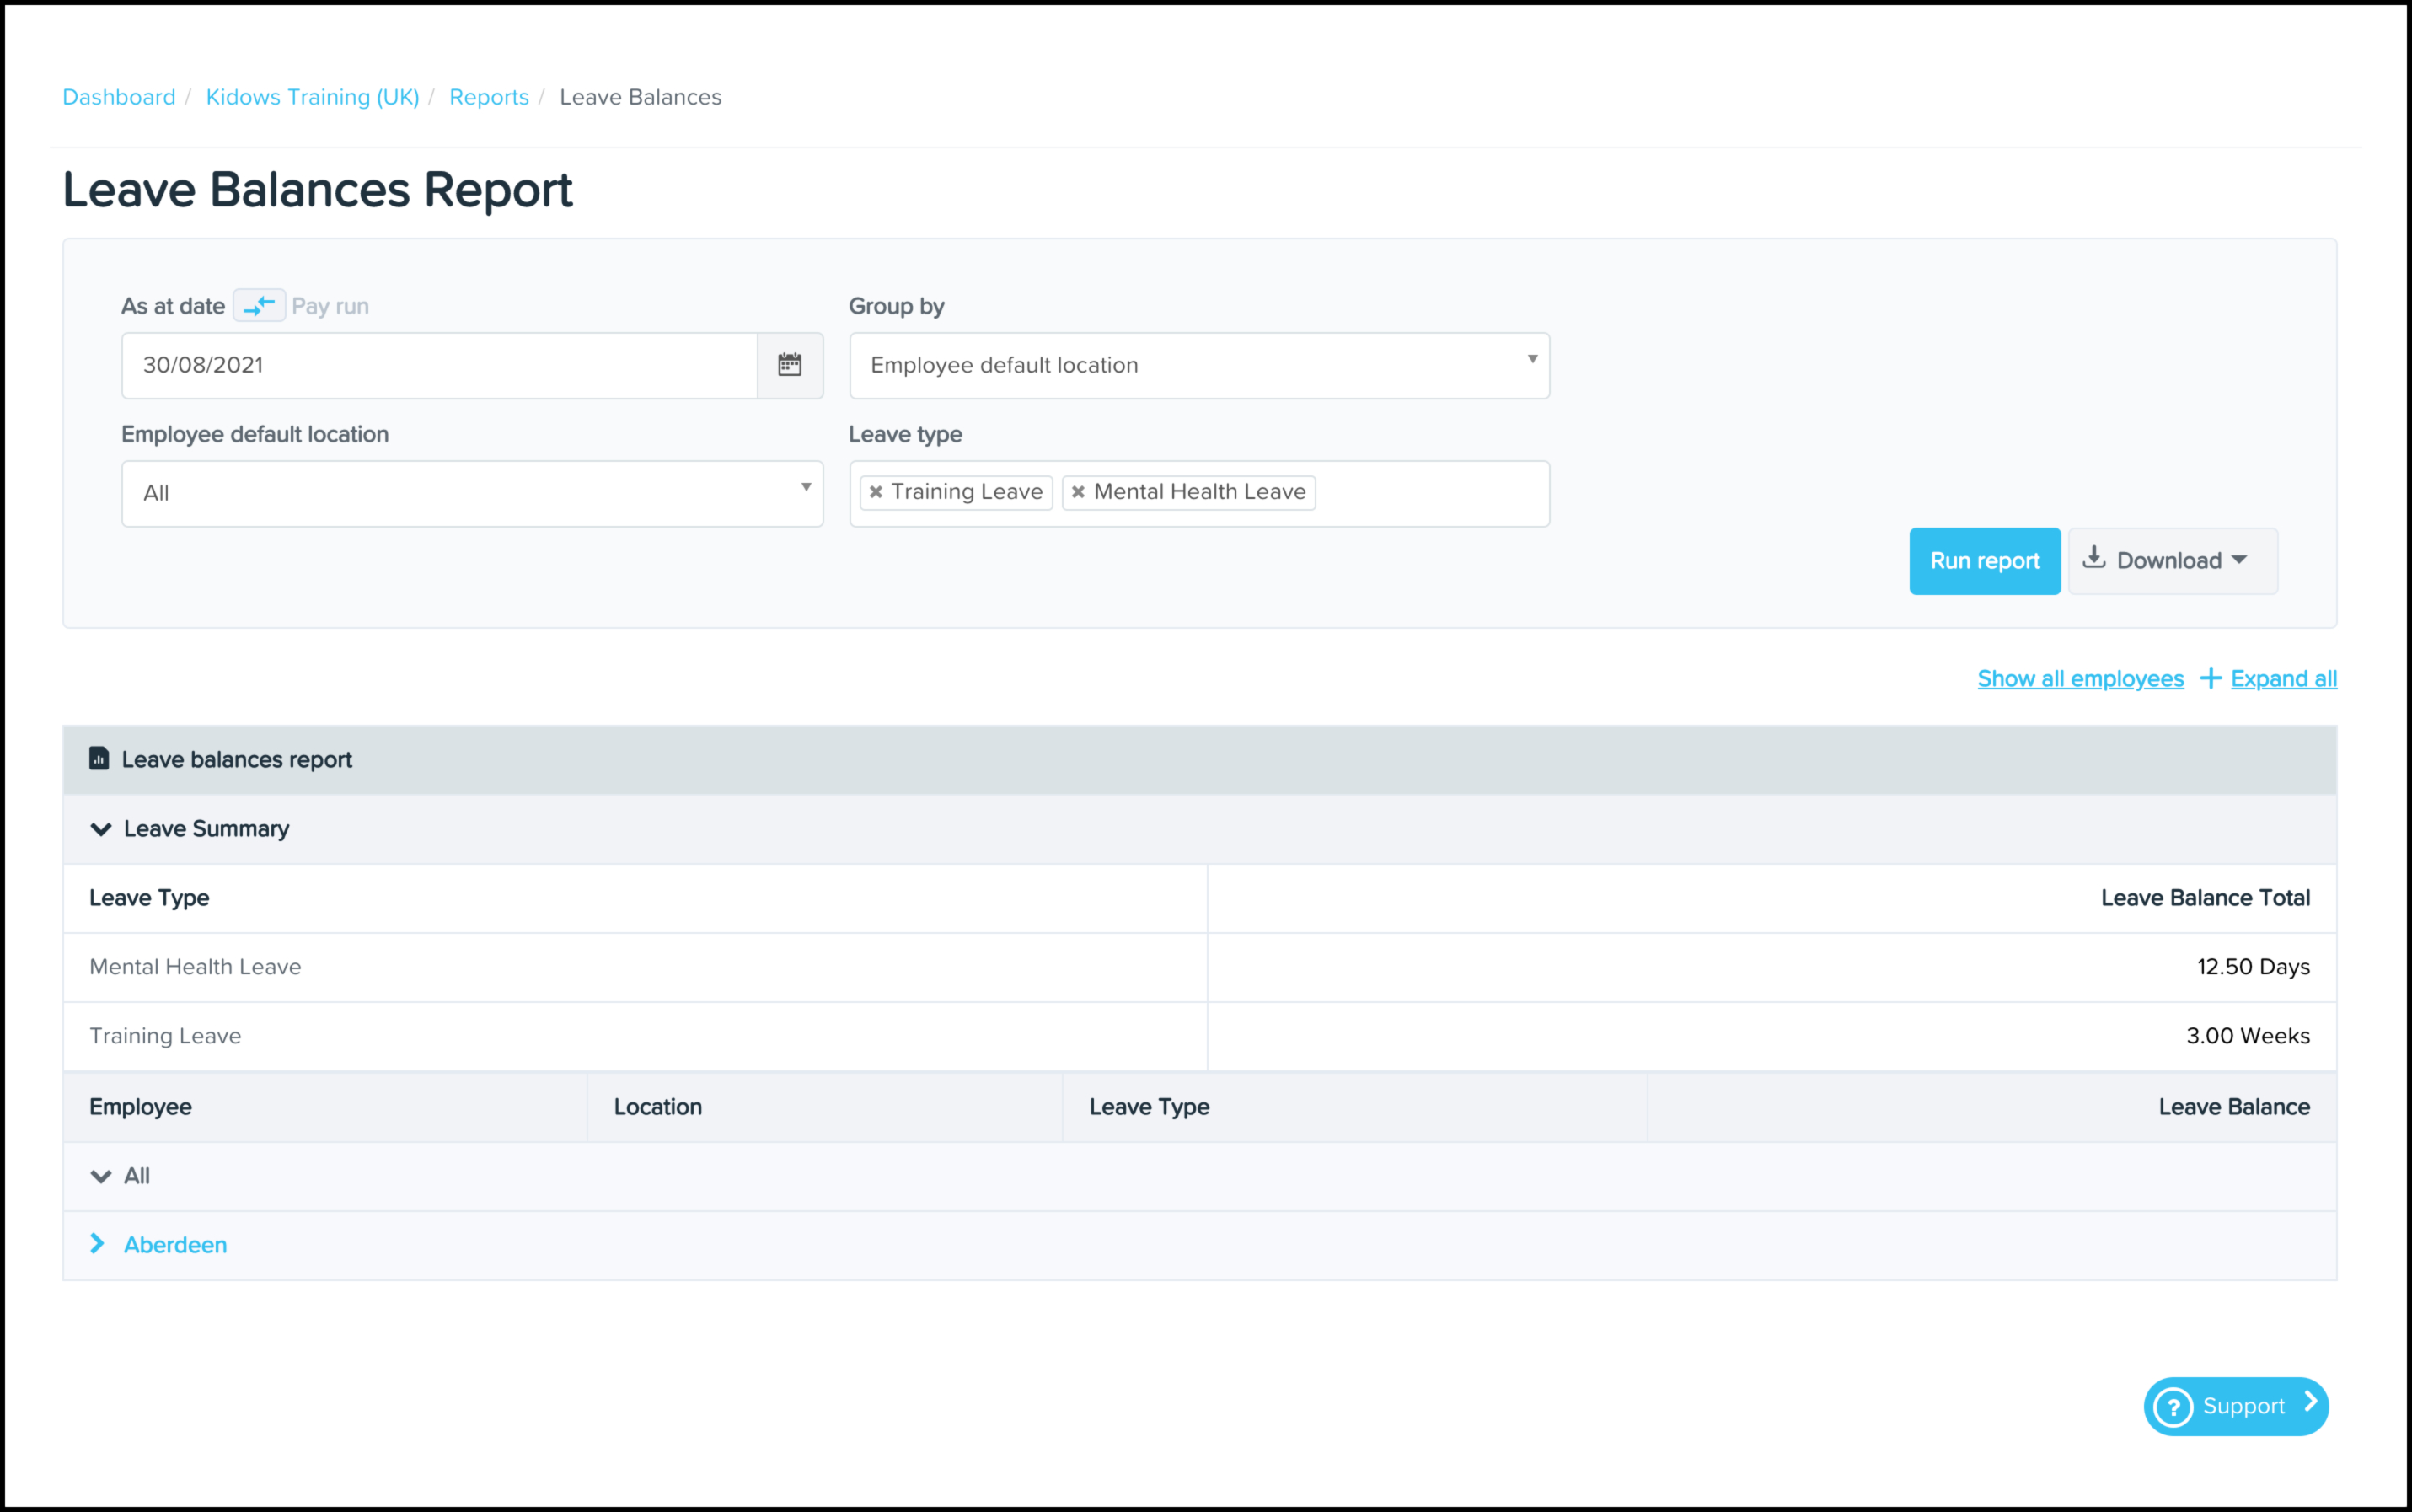The width and height of the screenshot is (2412, 1512).
Task: Click the Run report button
Action: [1984, 561]
